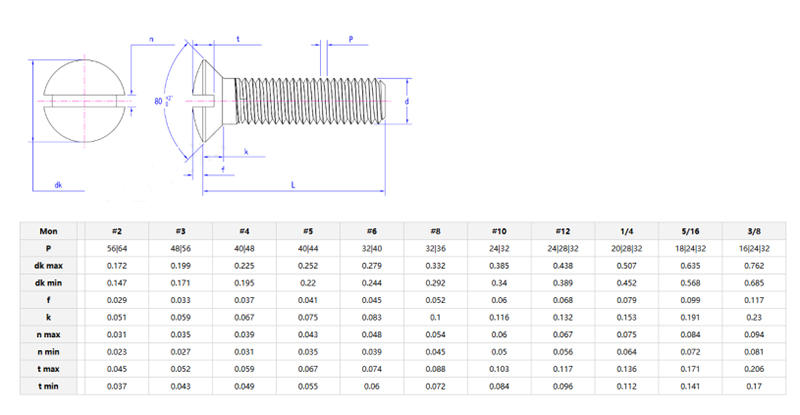Select the 0.762 dk max cell
Screen dimensions: 800x415
[753, 265]
